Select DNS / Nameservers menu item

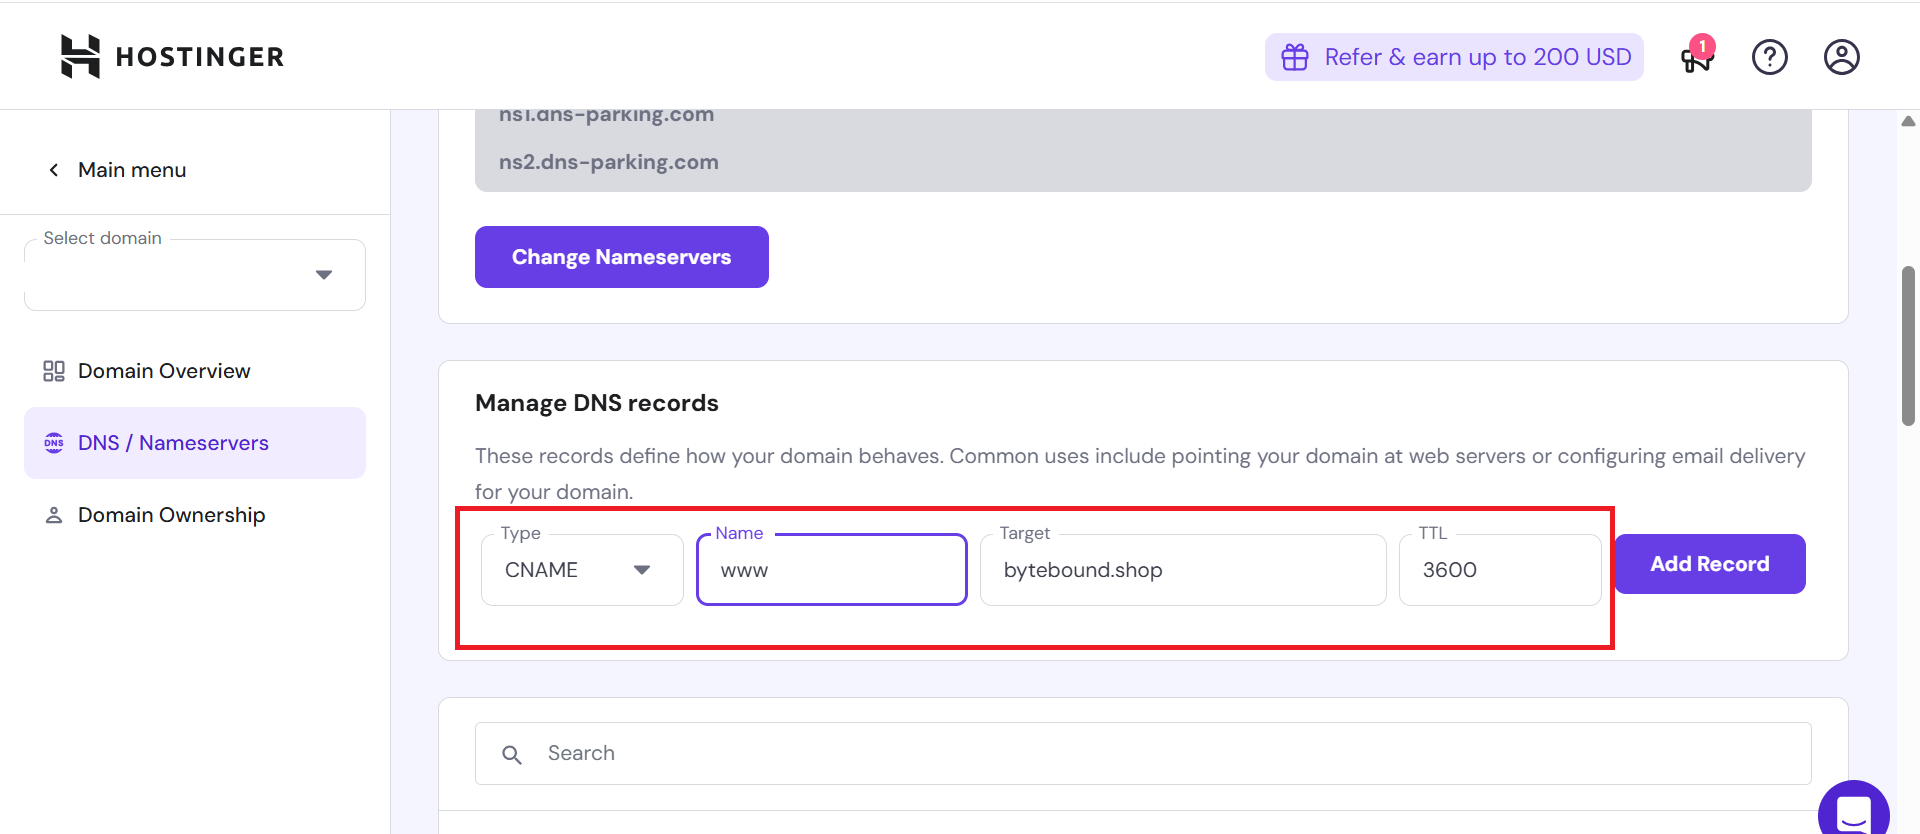(195, 443)
